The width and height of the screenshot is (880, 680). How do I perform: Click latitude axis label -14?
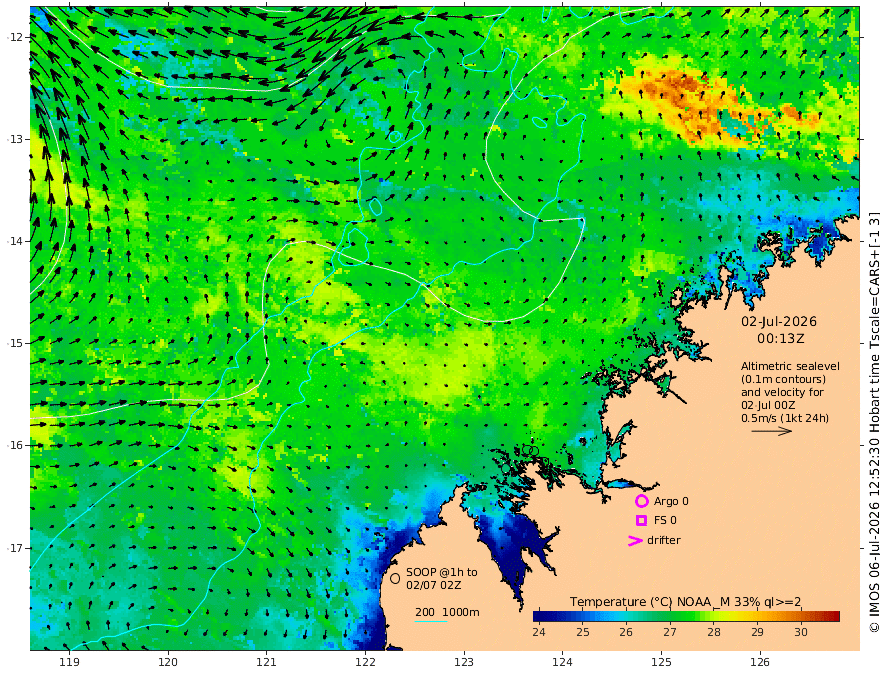point(15,241)
